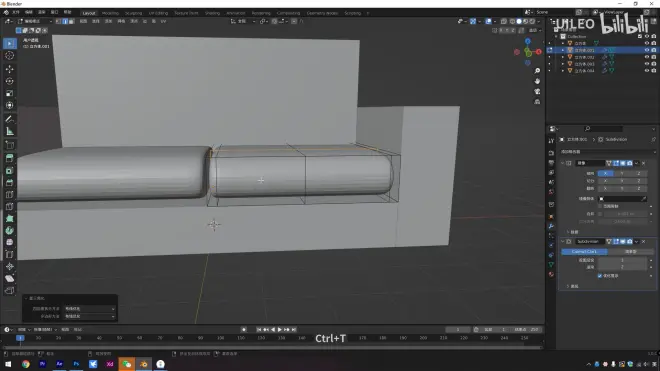Viewport: 660px width, 371px height.
Task: Open the Rendering workspace tab
Action: (x=261, y=13)
